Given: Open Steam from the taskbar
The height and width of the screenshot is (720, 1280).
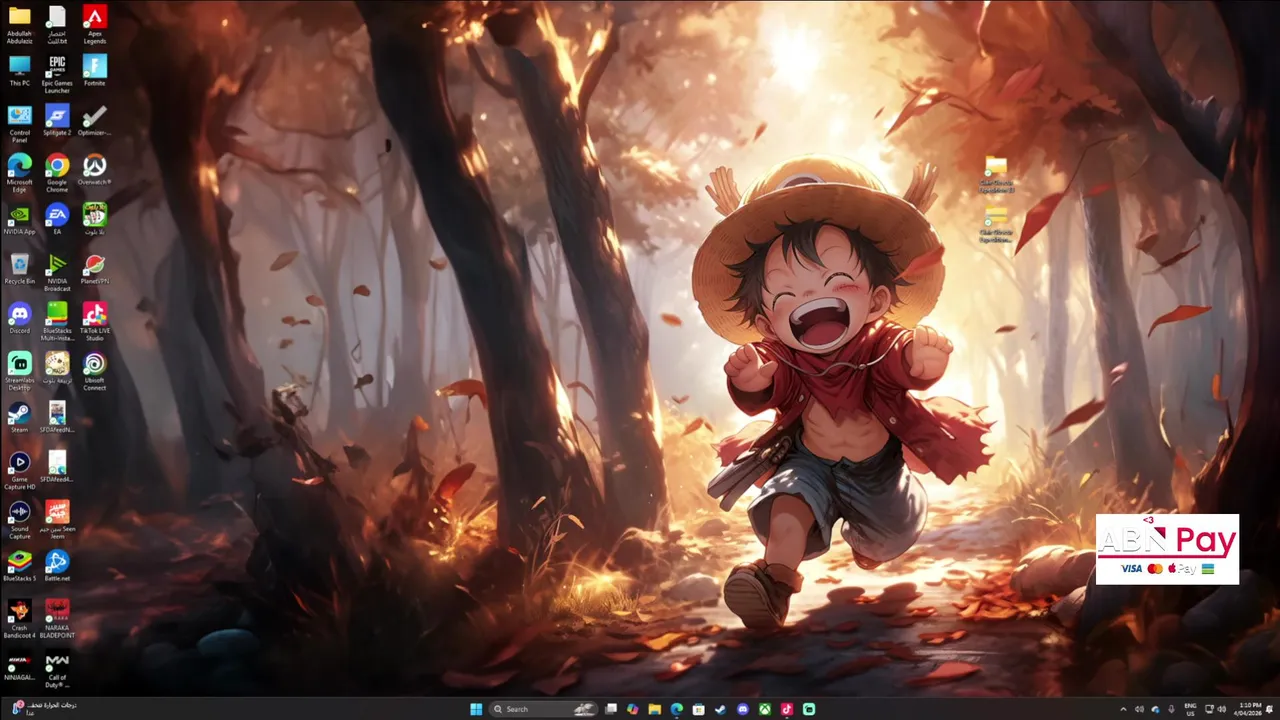Looking at the screenshot, I should tap(720, 709).
